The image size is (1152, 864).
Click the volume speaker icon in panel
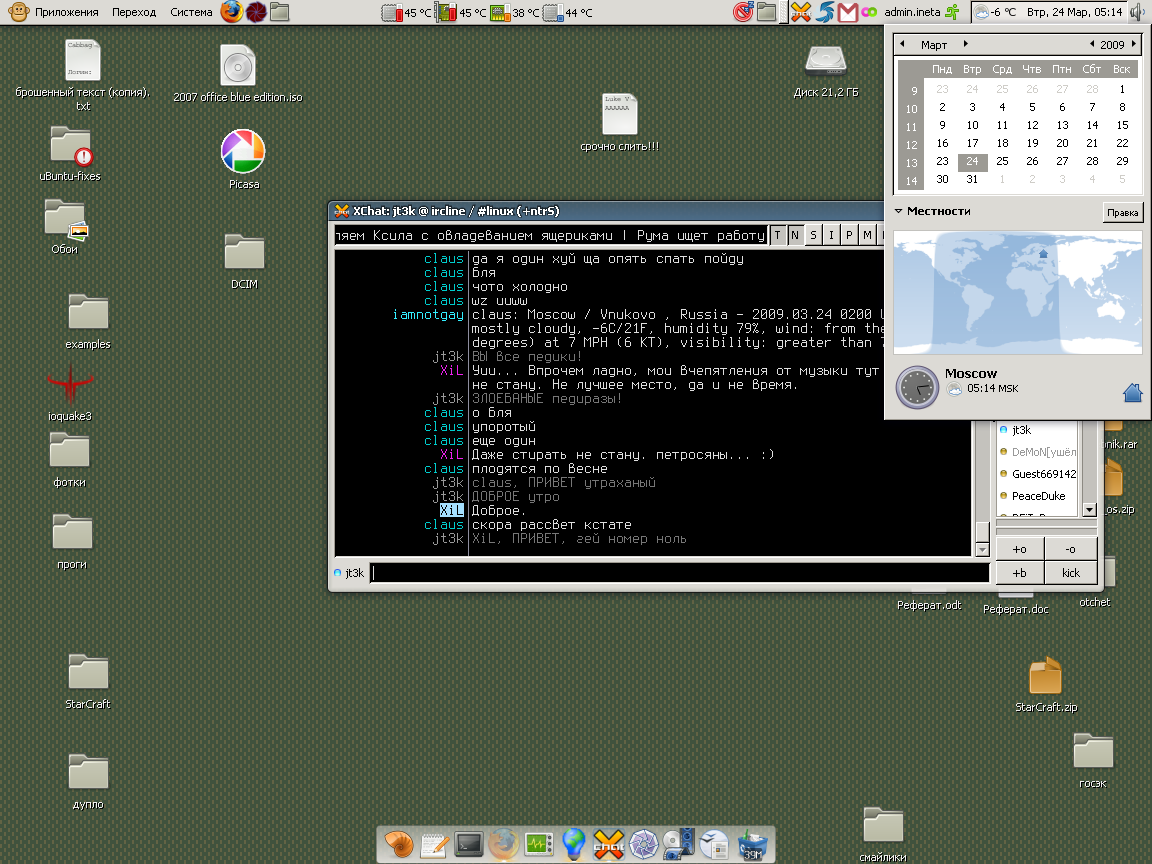point(1137,12)
